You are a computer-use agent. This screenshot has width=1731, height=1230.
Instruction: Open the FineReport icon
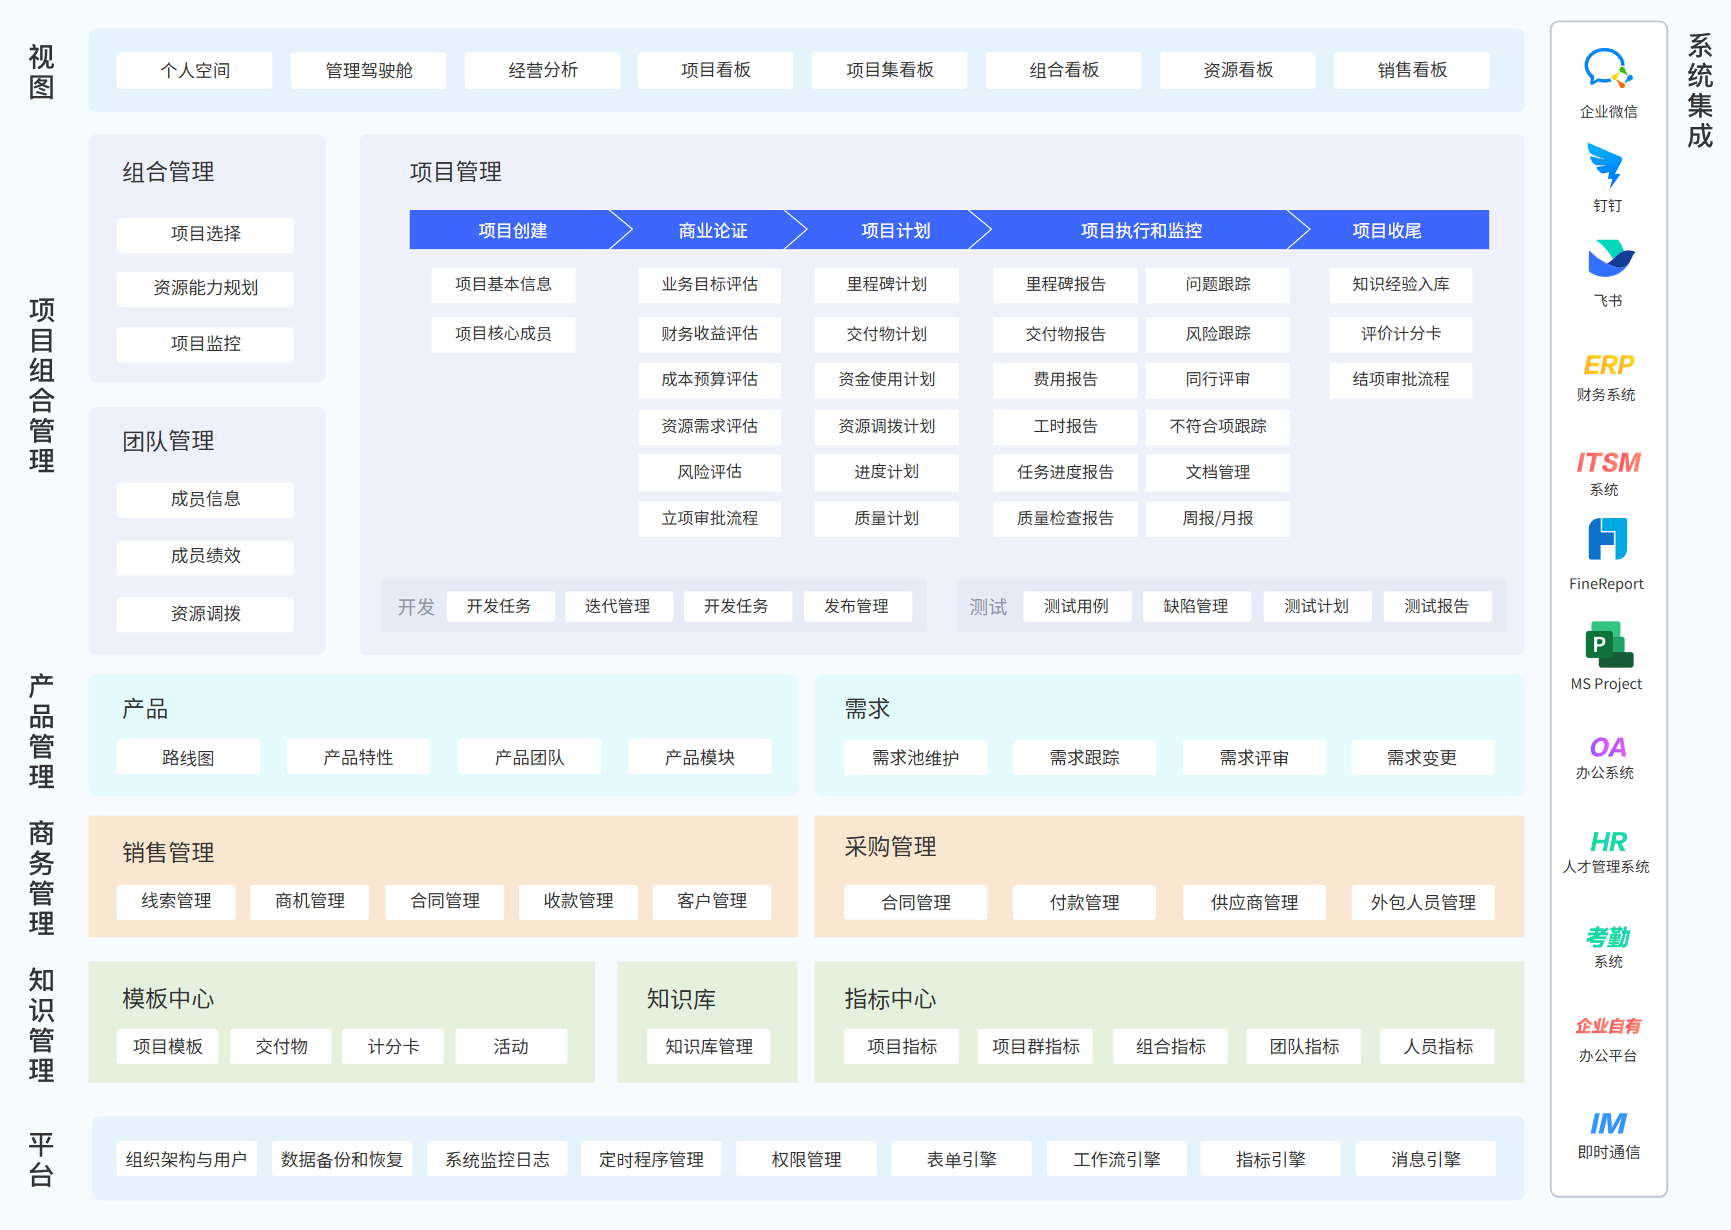click(1607, 540)
